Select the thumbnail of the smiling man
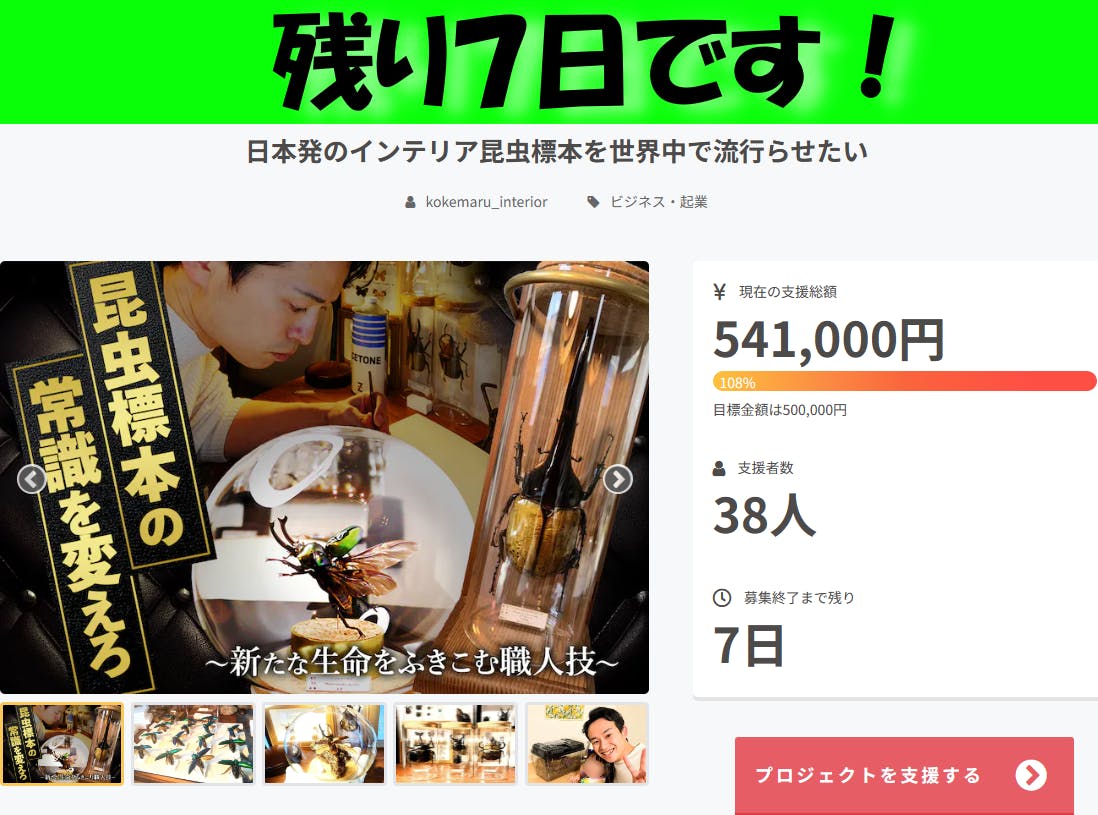The image size is (1098, 815). pyautogui.click(x=587, y=744)
